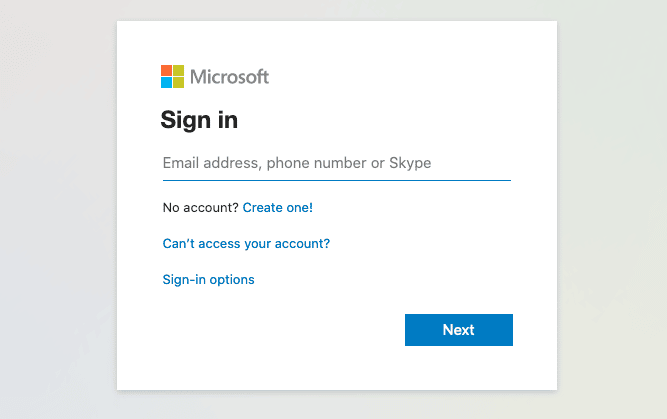Open the Sign-in options link
Image resolution: width=667 pixels, height=419 pixels.
(208, 279)
